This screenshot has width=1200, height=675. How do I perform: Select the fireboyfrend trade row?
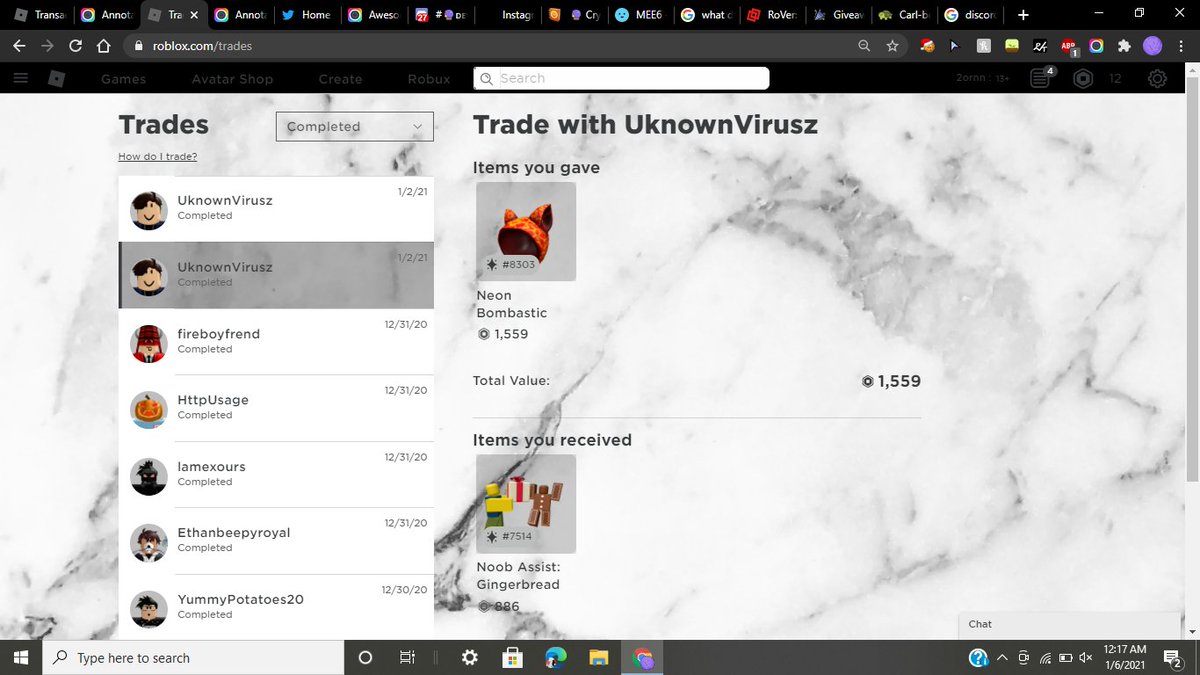(276, 342)
